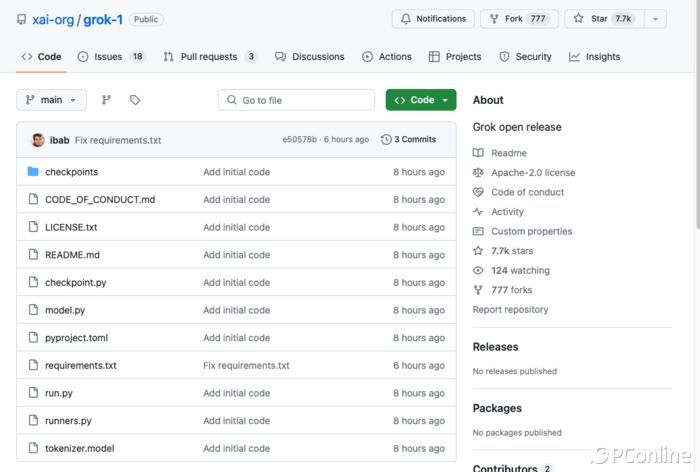Open the Actions tab
700x472 pixels.
coord(387,57)
